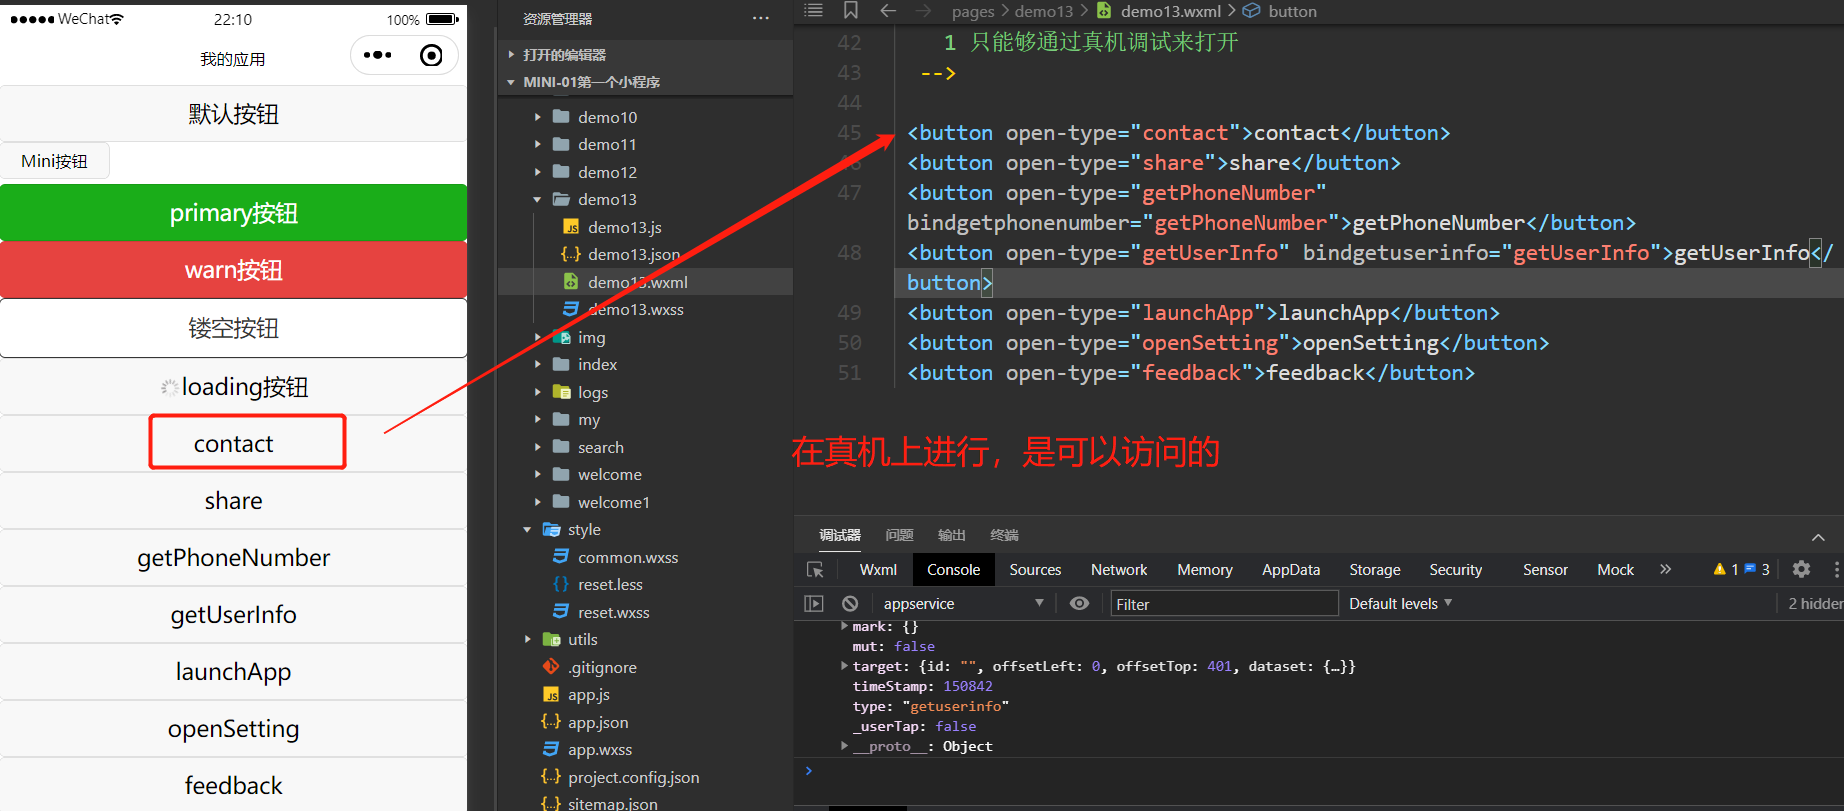This screenshot has height=811, width=1844.
Task: Expand the demo11 folder
Action: (x=607, y=144)
